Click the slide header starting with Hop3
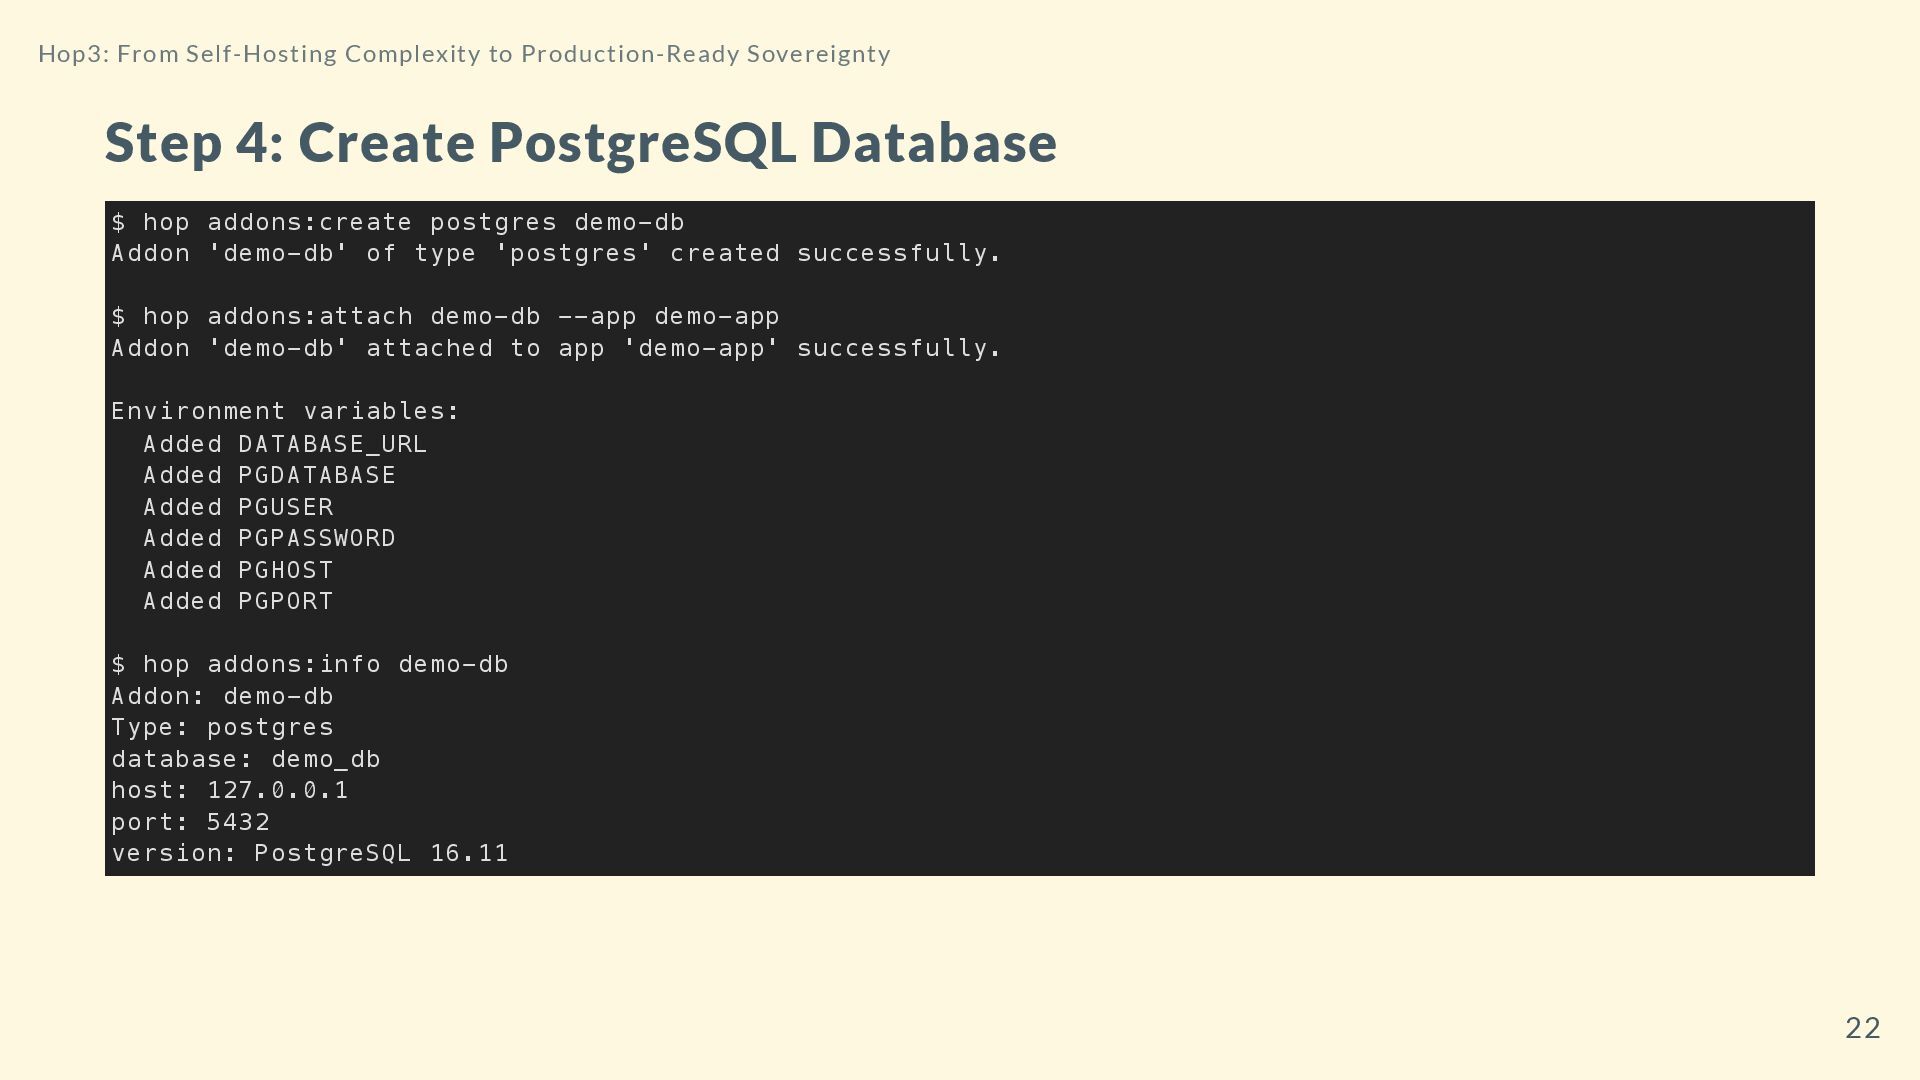1920x1080 pixels. point(464,54)
